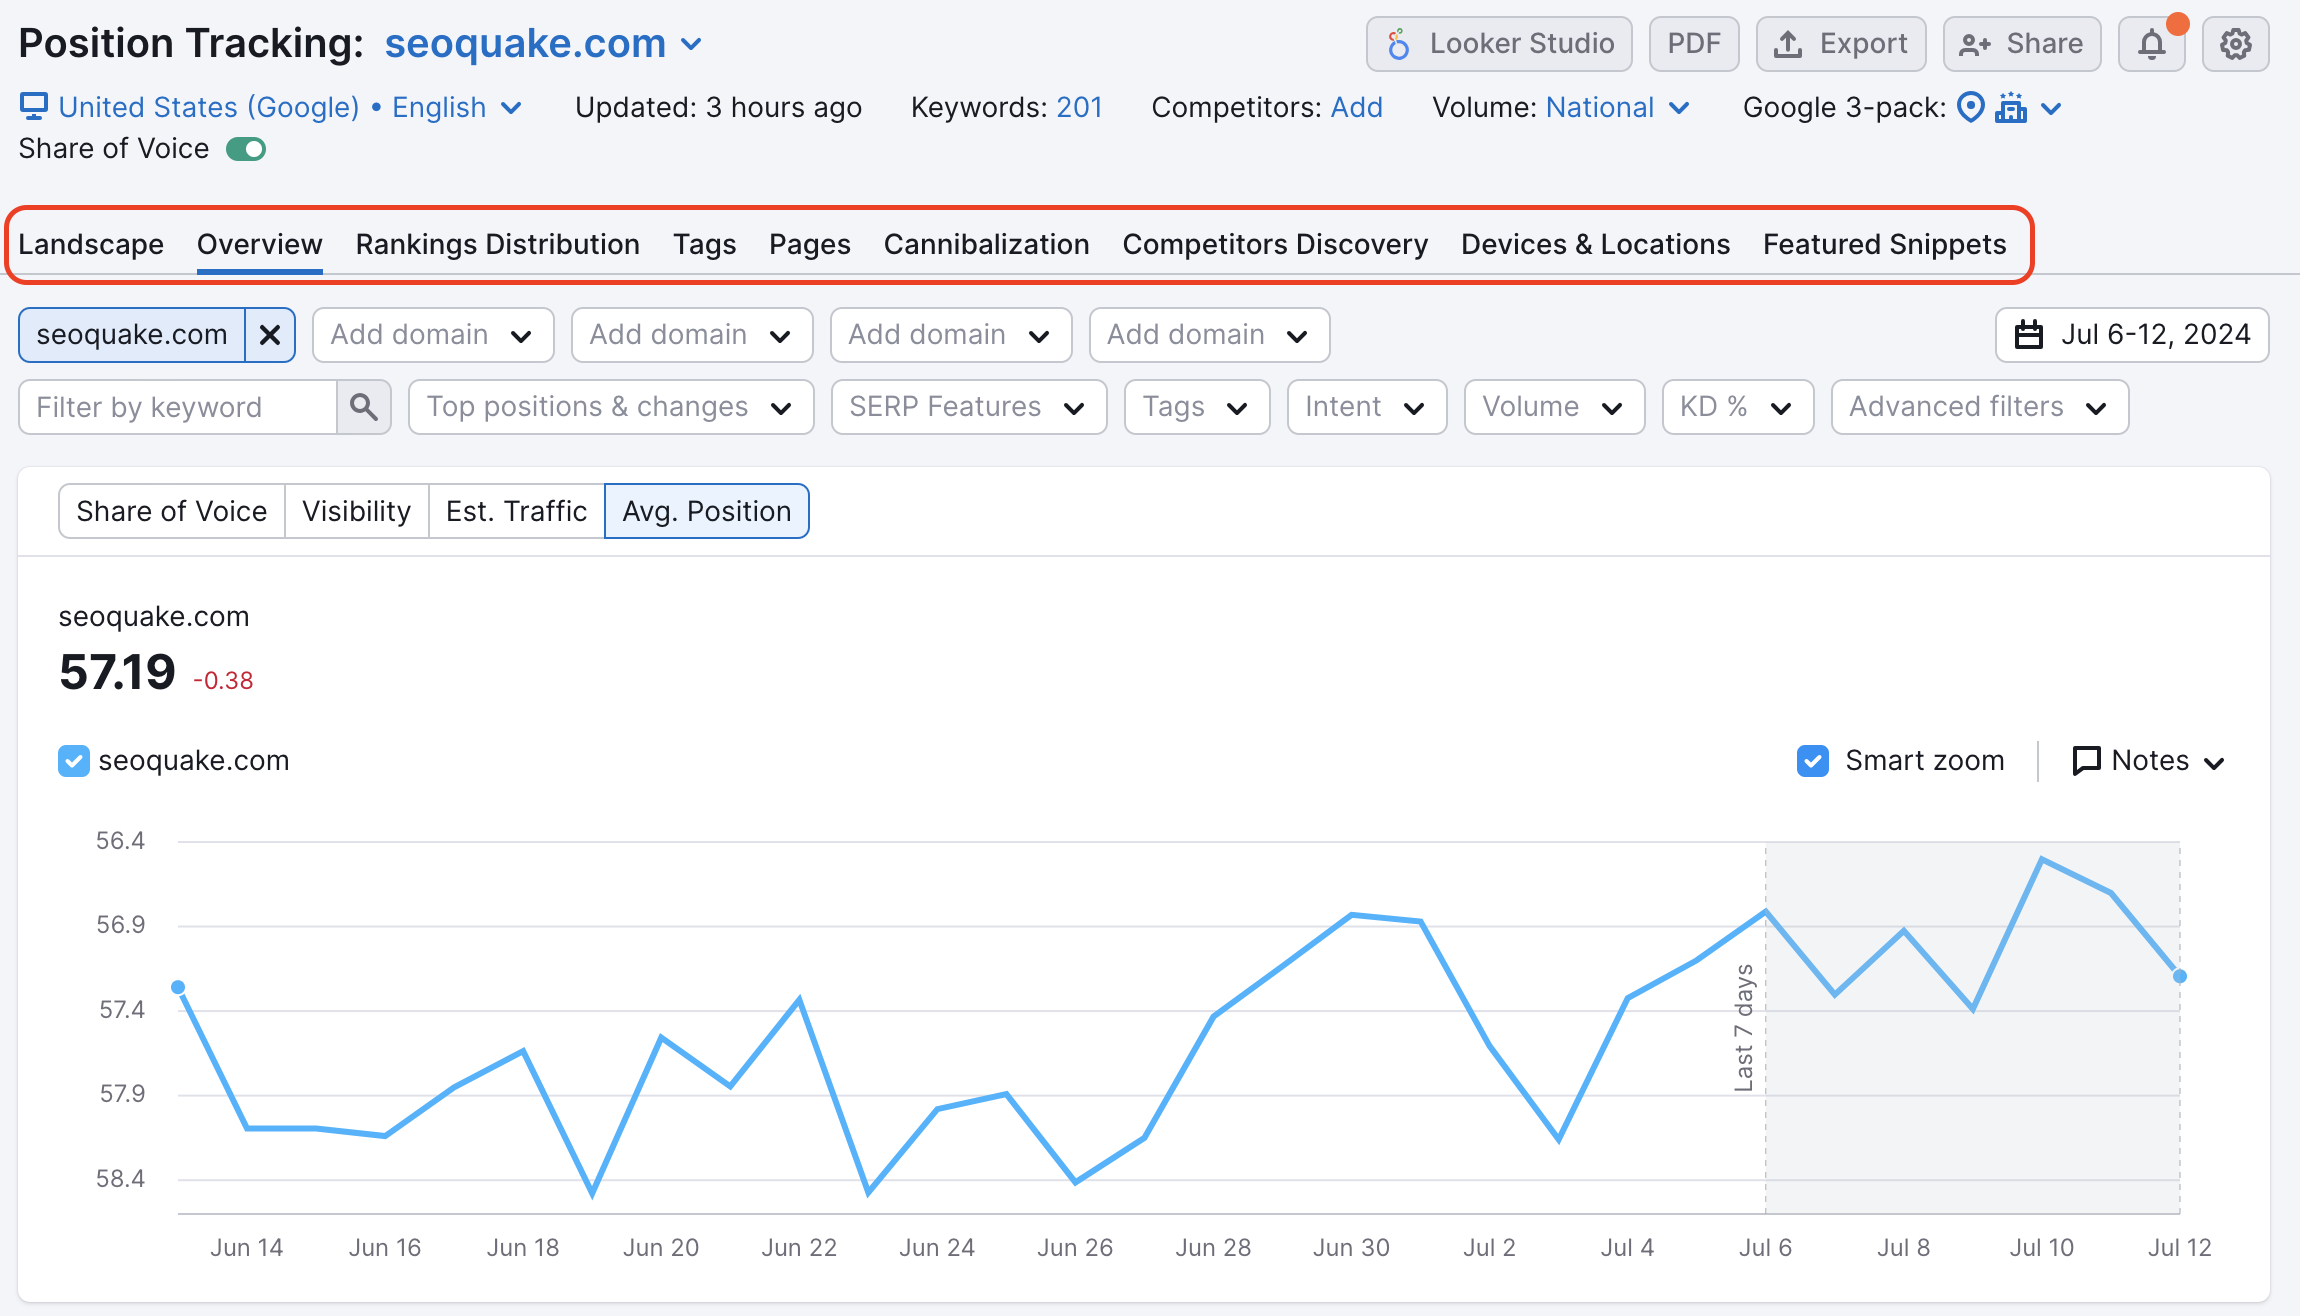Screen dimensions: 2300x1316
Task: Click the notification bell icon
Action: pos(2153,43)
